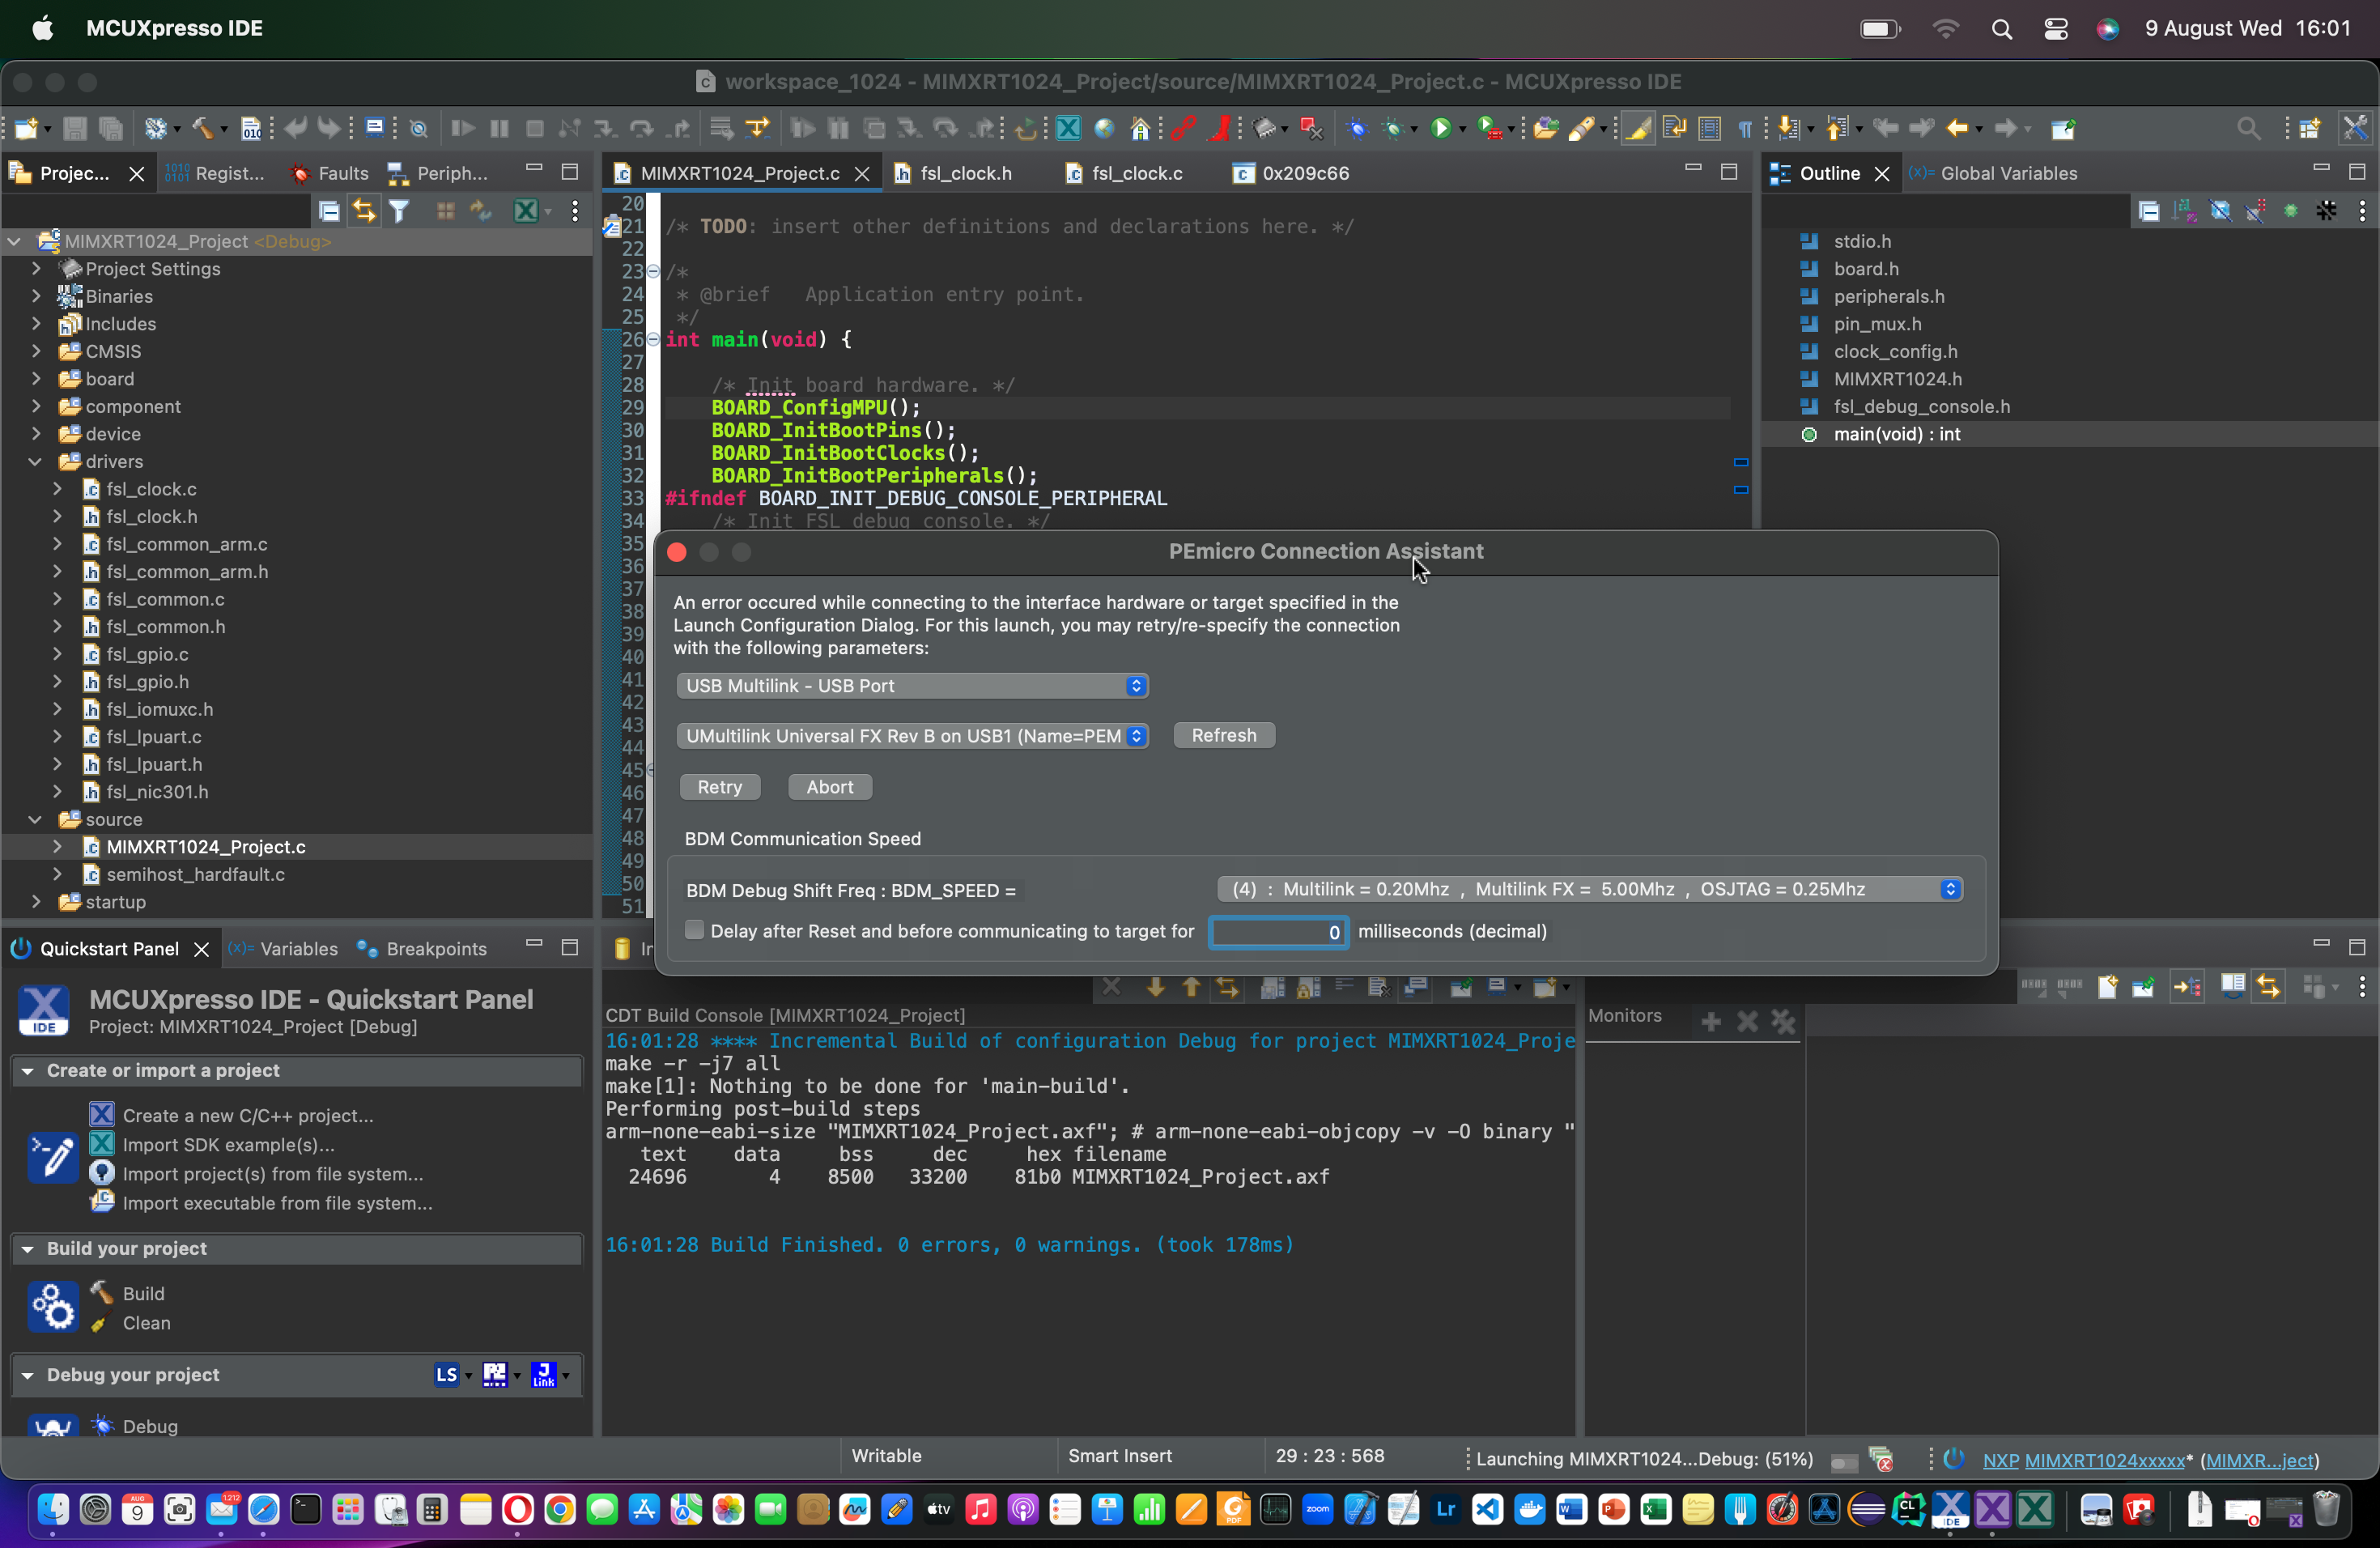Open the Global Variables tab
Screen dimensions: 2380x1548
(2007, 173)
